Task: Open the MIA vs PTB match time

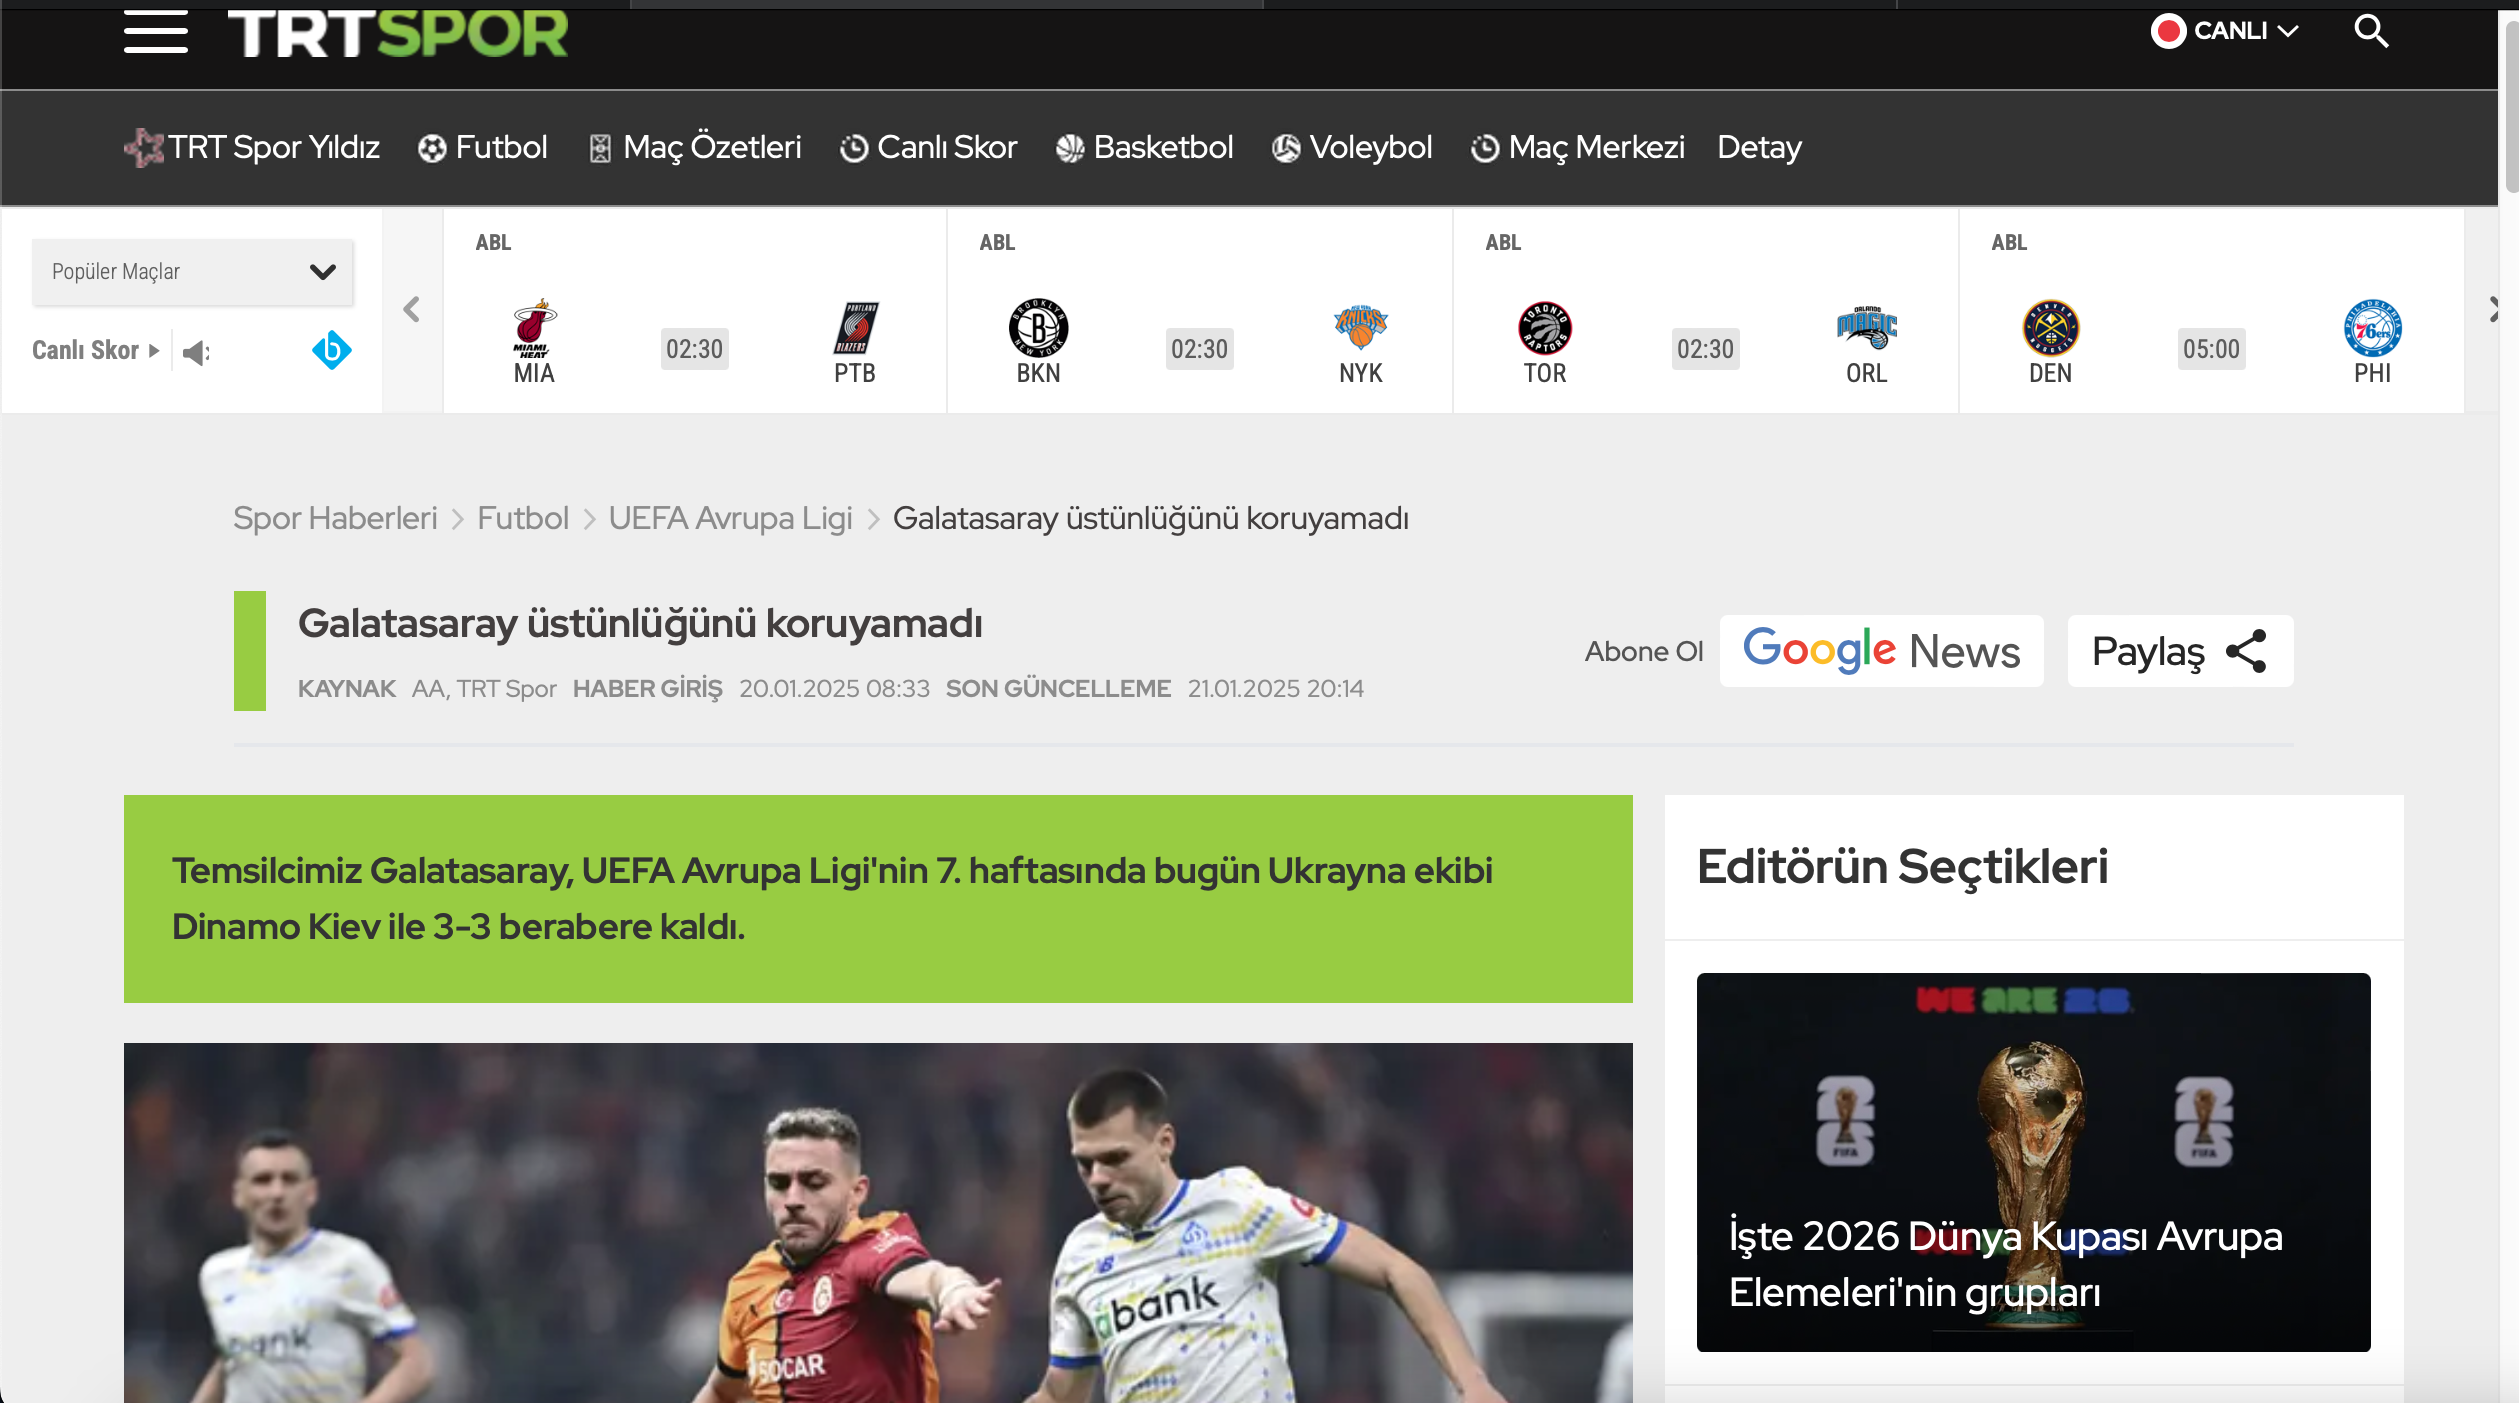Action: [x=695, y=349]
